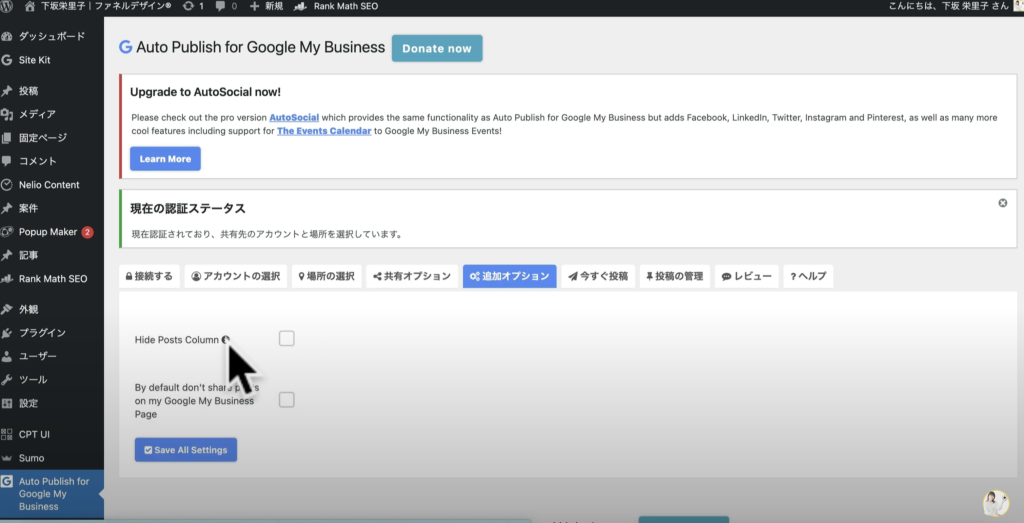
Task: Open comments bubble icon in admin bar
Action: (222, 6)
